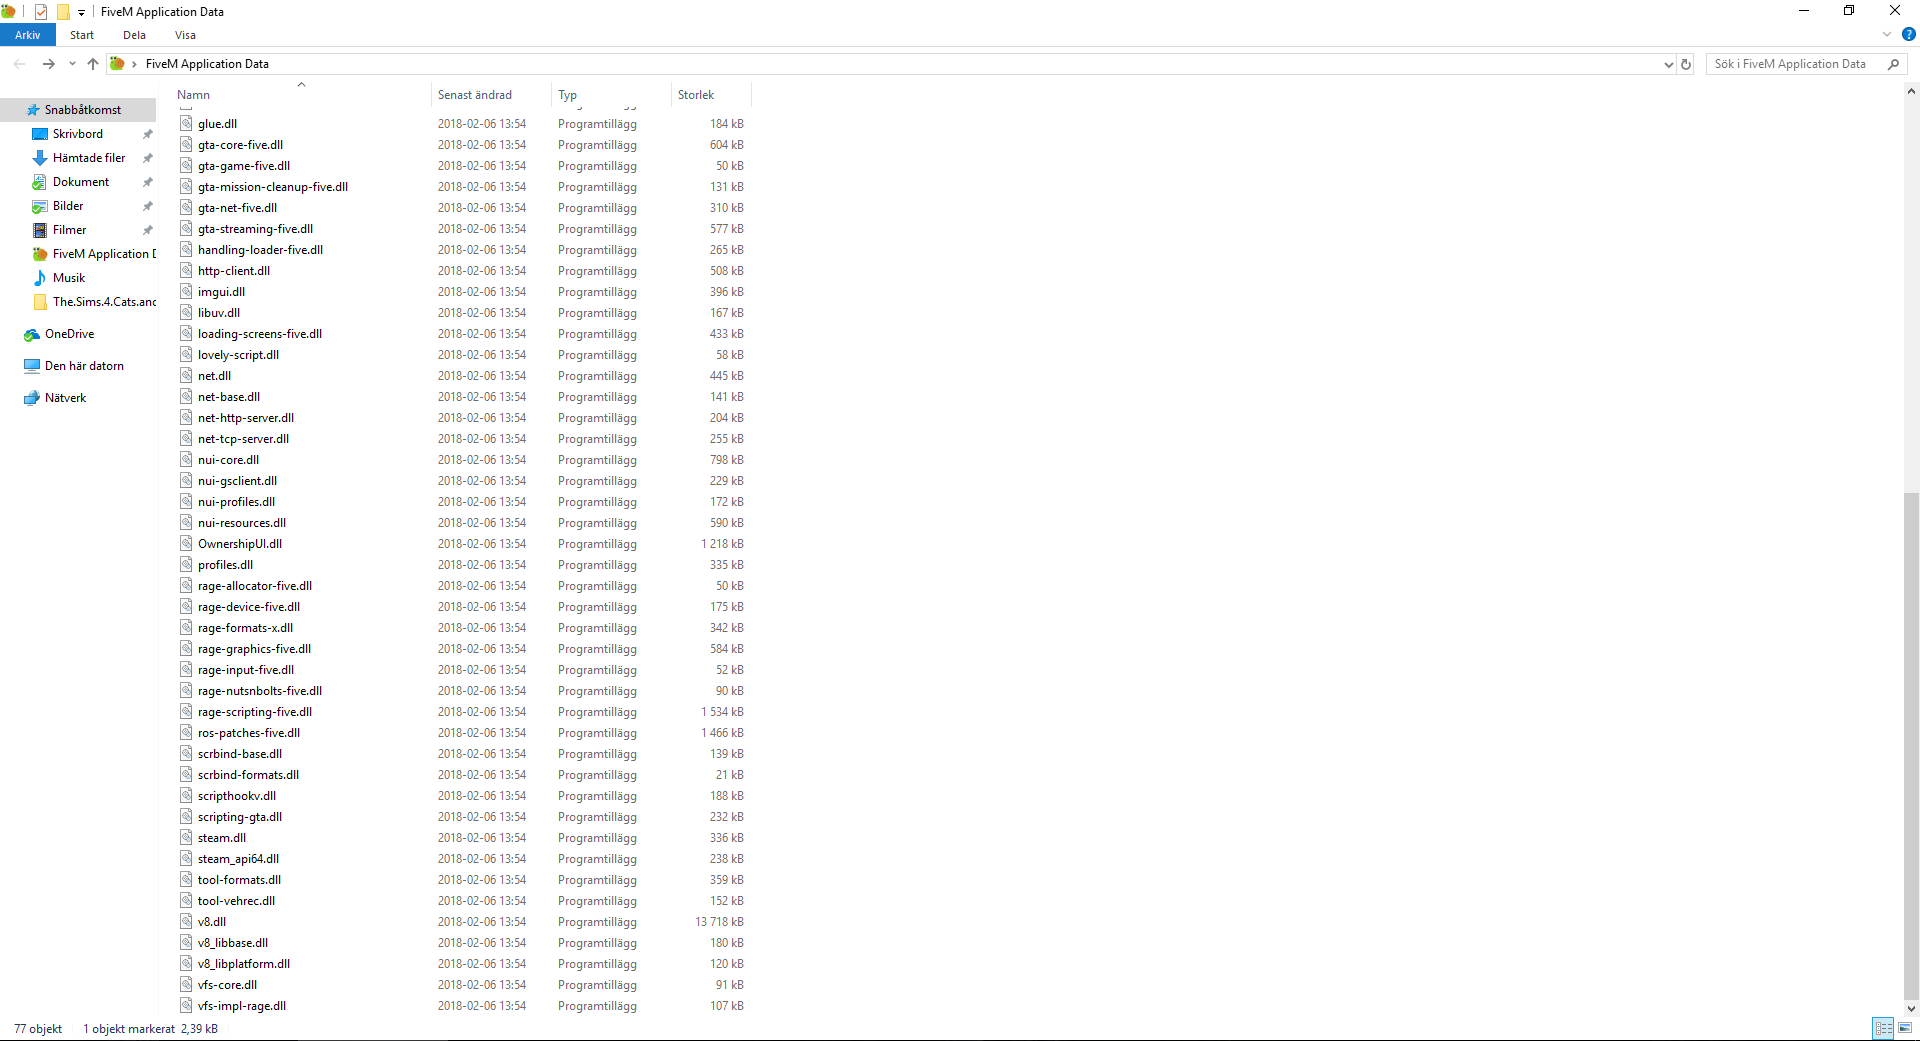This screenshot has width=1920, height=1041.
Task: Open the recent locations dropdown arrow
Action: pyautogui.click(x=72, y=64)
